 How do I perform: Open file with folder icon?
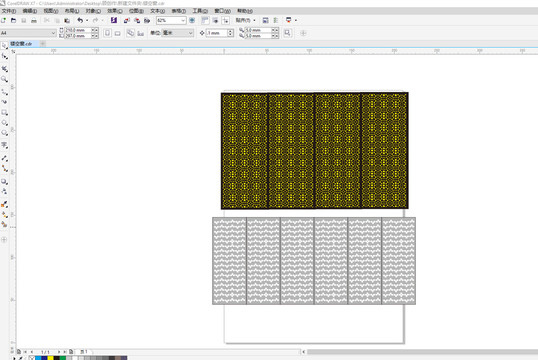click(x=13, y=21)
